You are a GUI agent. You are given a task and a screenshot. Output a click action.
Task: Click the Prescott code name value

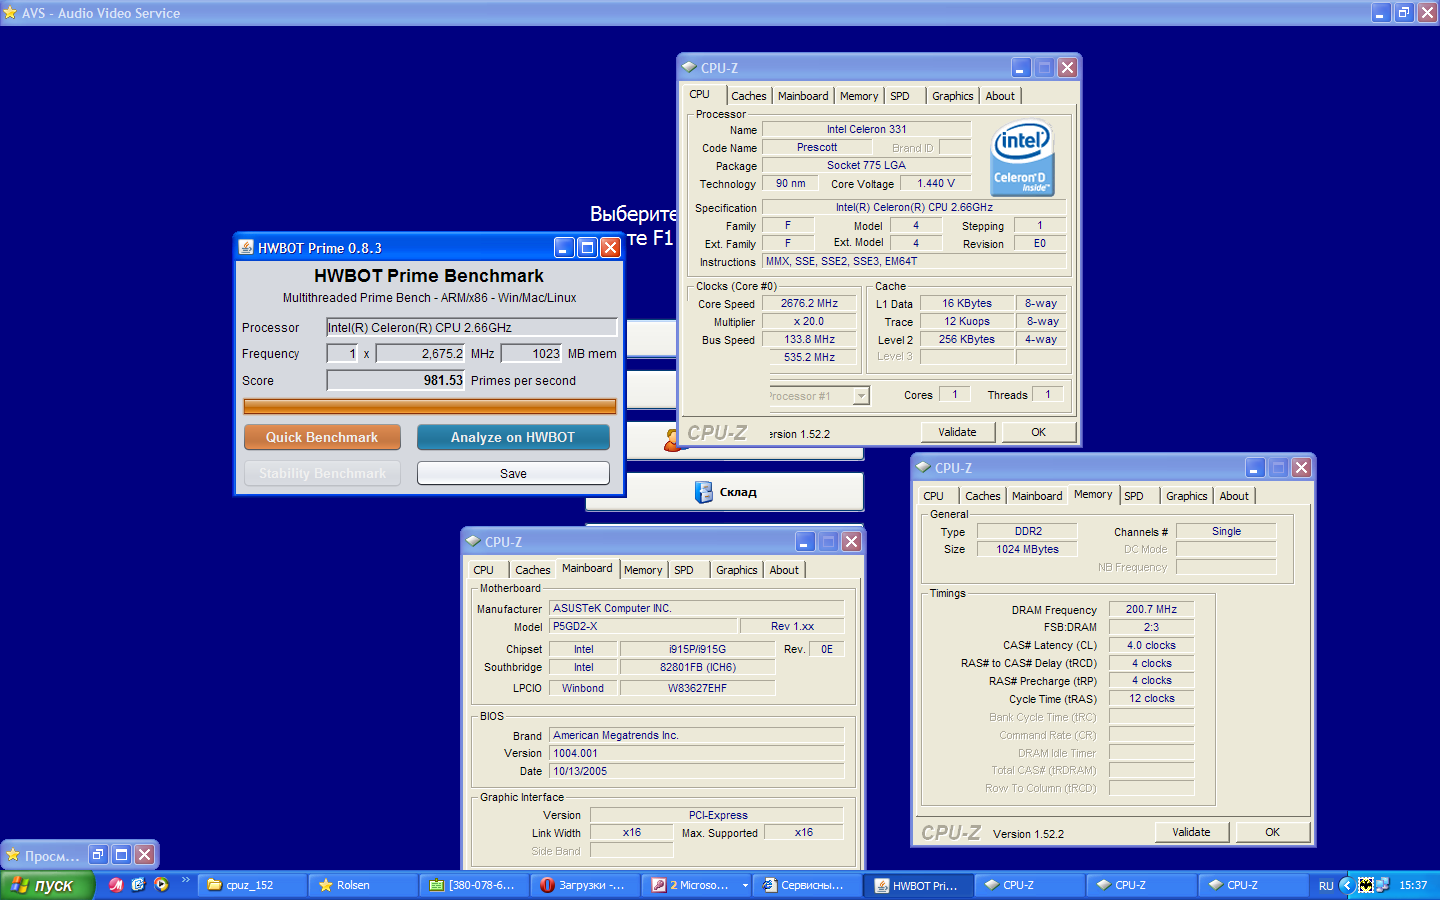point(817,147)
